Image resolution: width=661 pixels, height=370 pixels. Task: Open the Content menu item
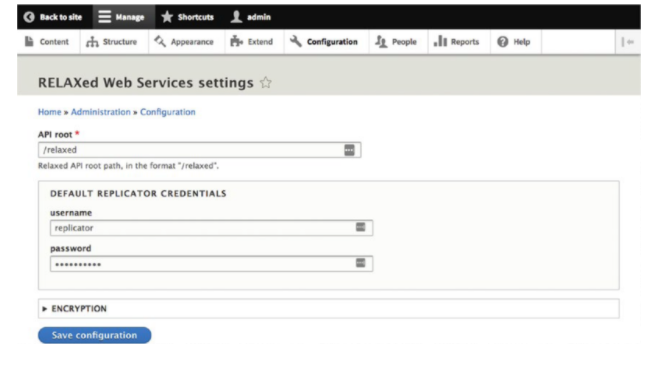tap(48, 42)
